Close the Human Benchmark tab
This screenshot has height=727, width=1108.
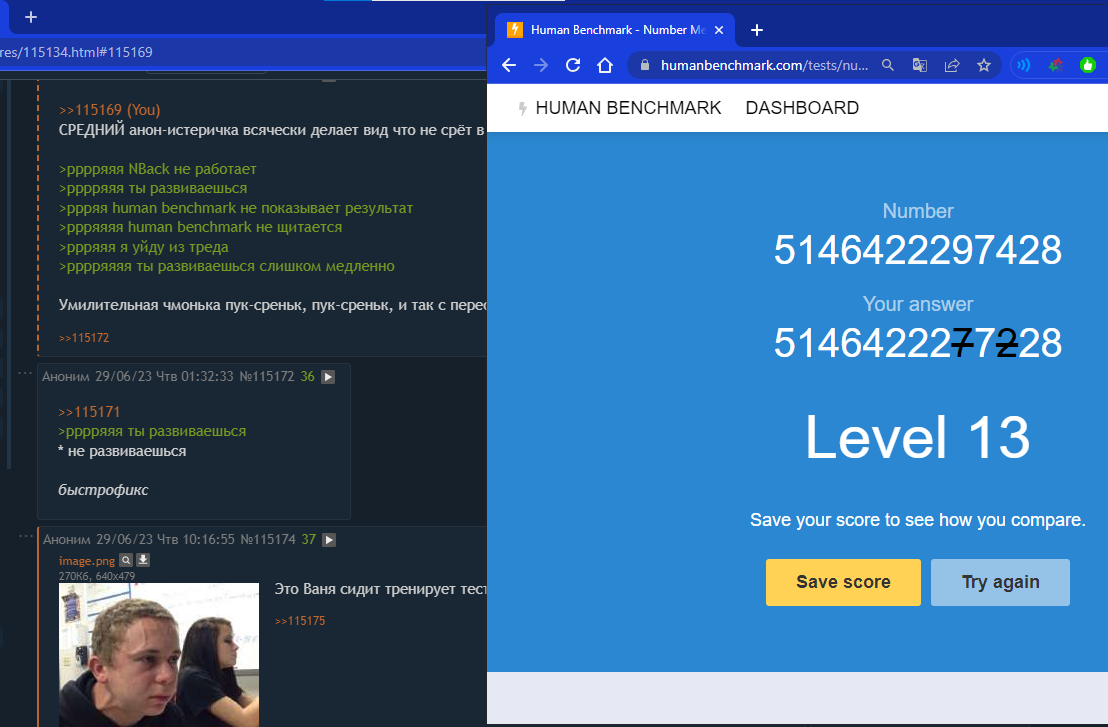[x=719, y=30]
